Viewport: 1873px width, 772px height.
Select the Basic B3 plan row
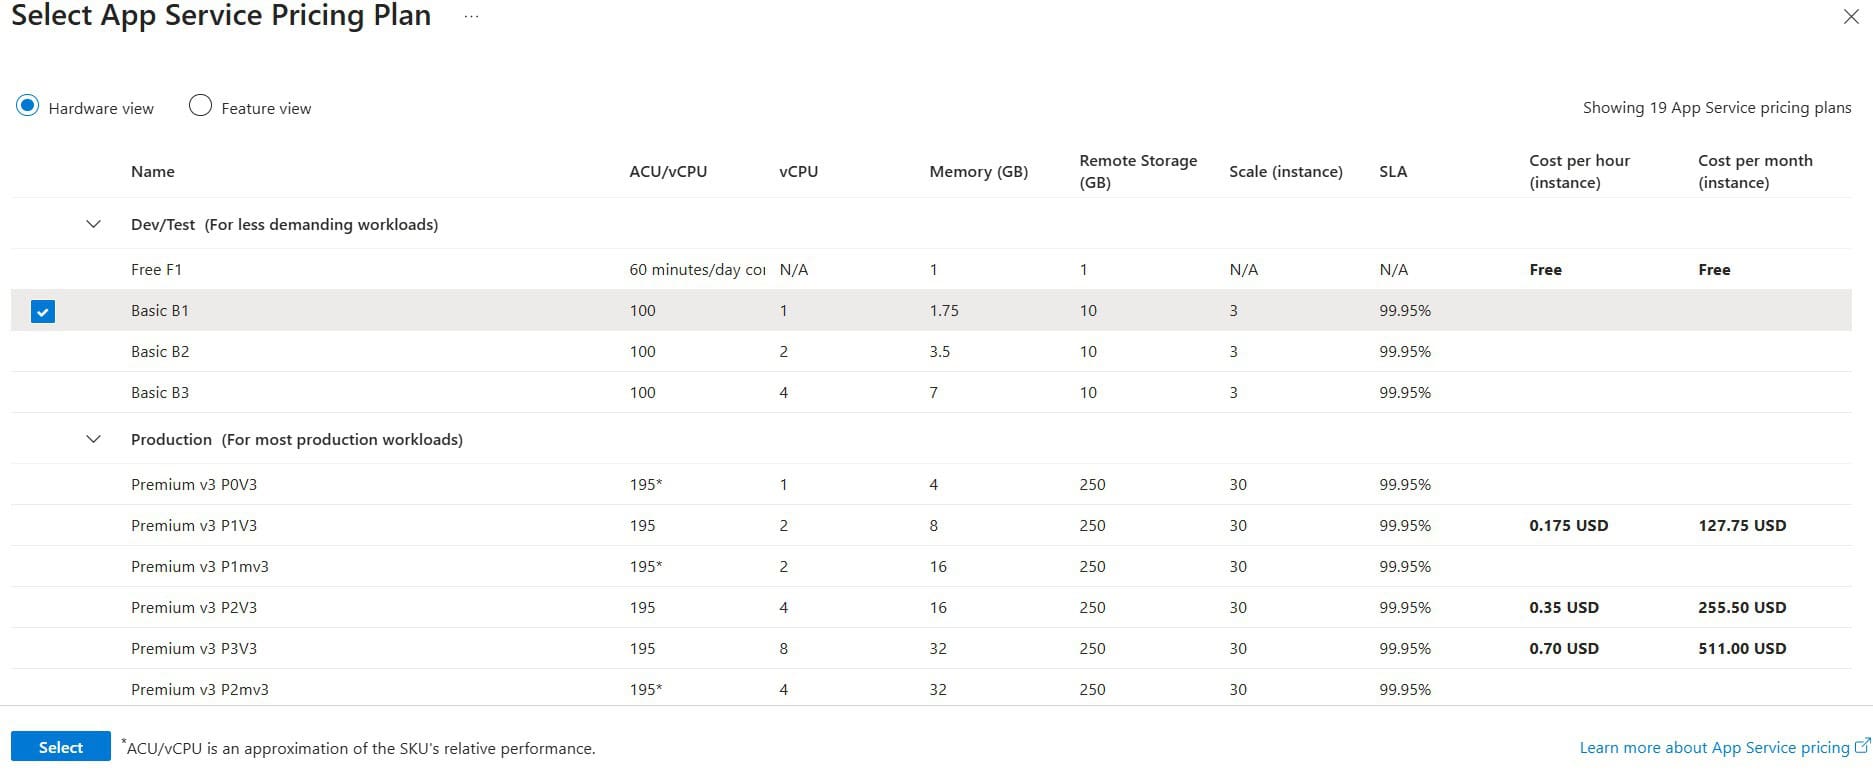click(160, 392)
